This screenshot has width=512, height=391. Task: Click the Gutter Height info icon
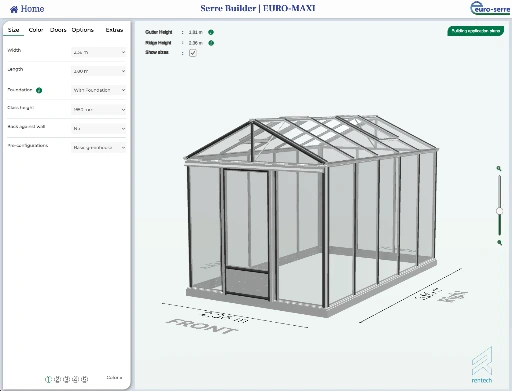point(211,32)
